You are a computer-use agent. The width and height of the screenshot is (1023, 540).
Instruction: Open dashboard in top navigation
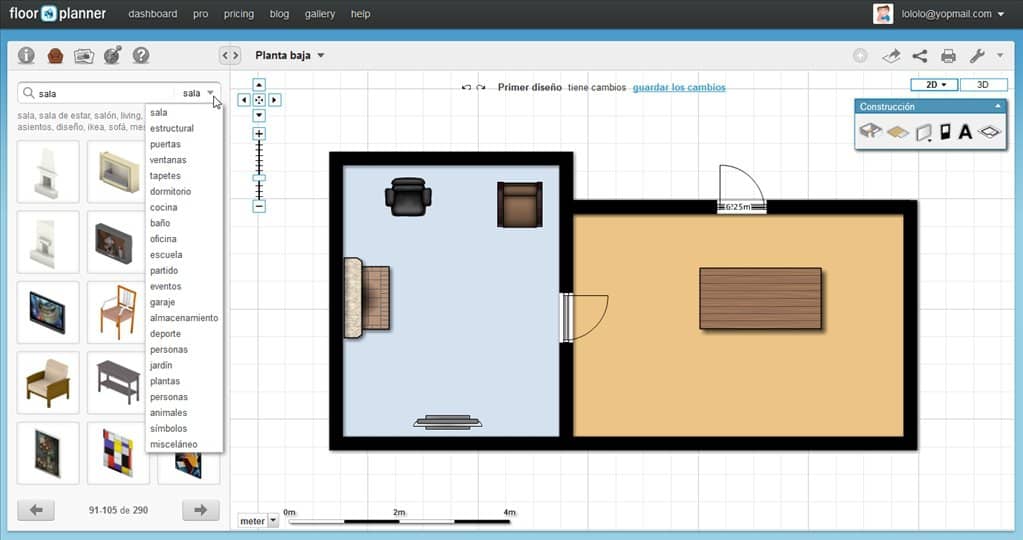pyautogui.click(x=153, y=14)
